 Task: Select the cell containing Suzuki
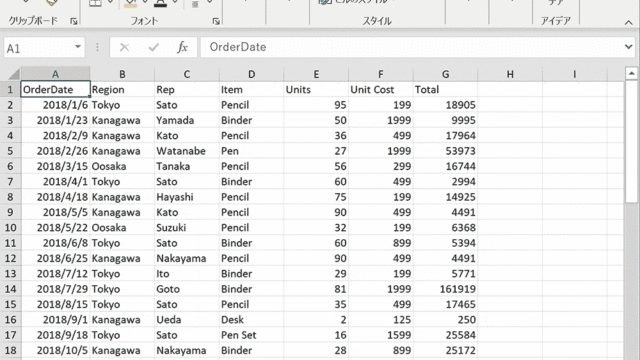coord(187,228)
